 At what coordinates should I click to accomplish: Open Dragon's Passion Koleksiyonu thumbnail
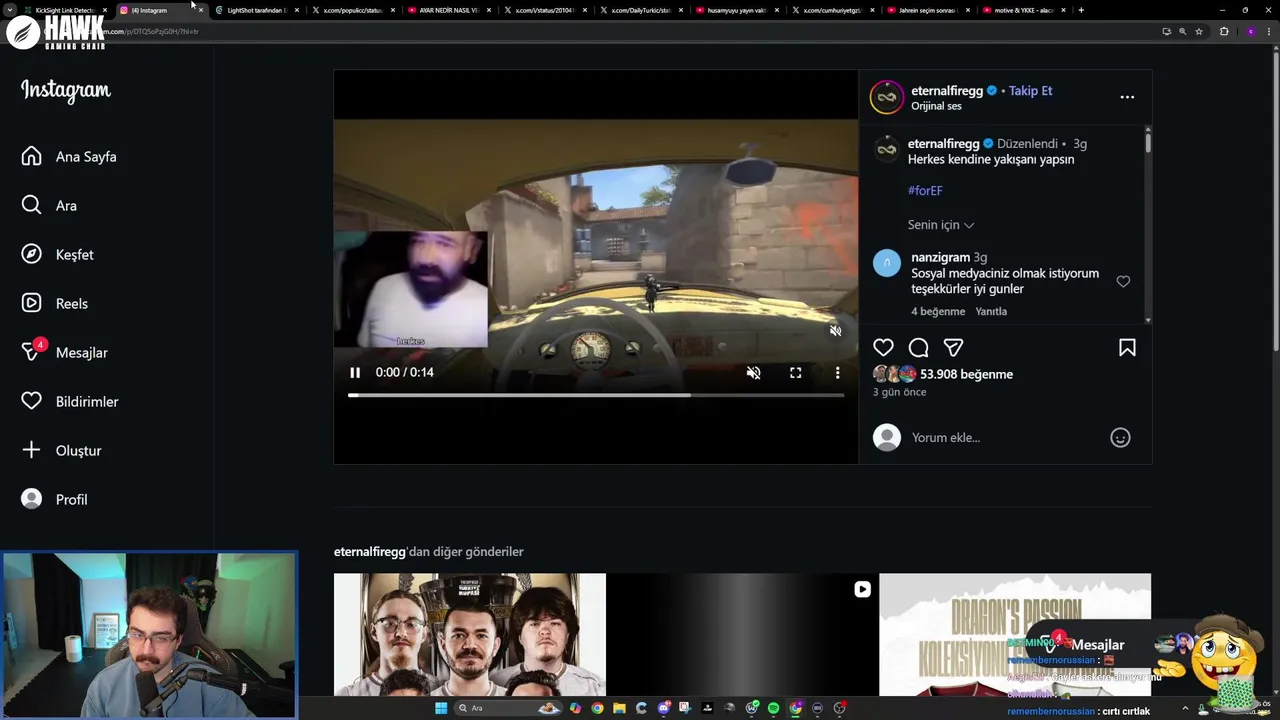click(1015, 634)
